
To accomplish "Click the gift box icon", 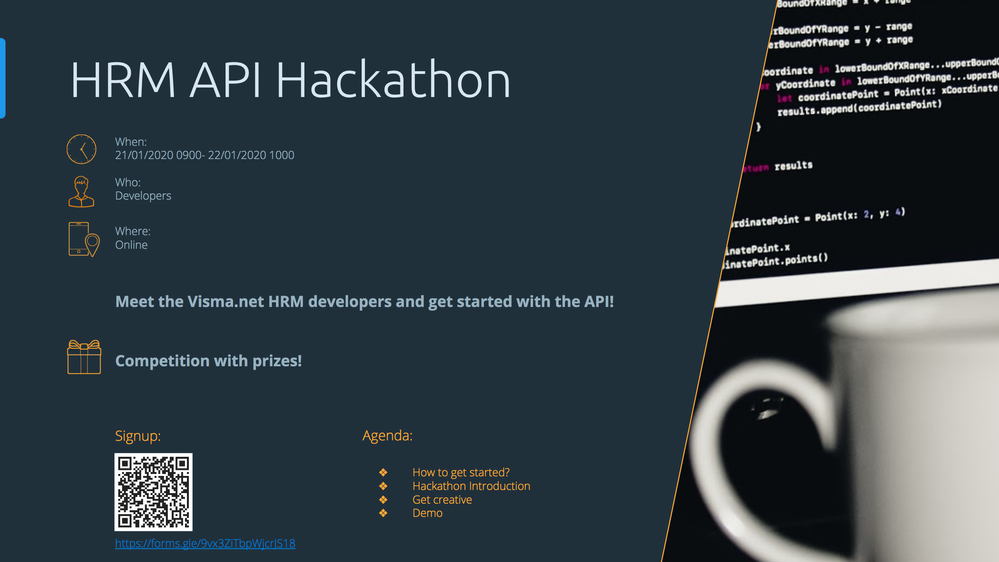I will coord(84,357).
